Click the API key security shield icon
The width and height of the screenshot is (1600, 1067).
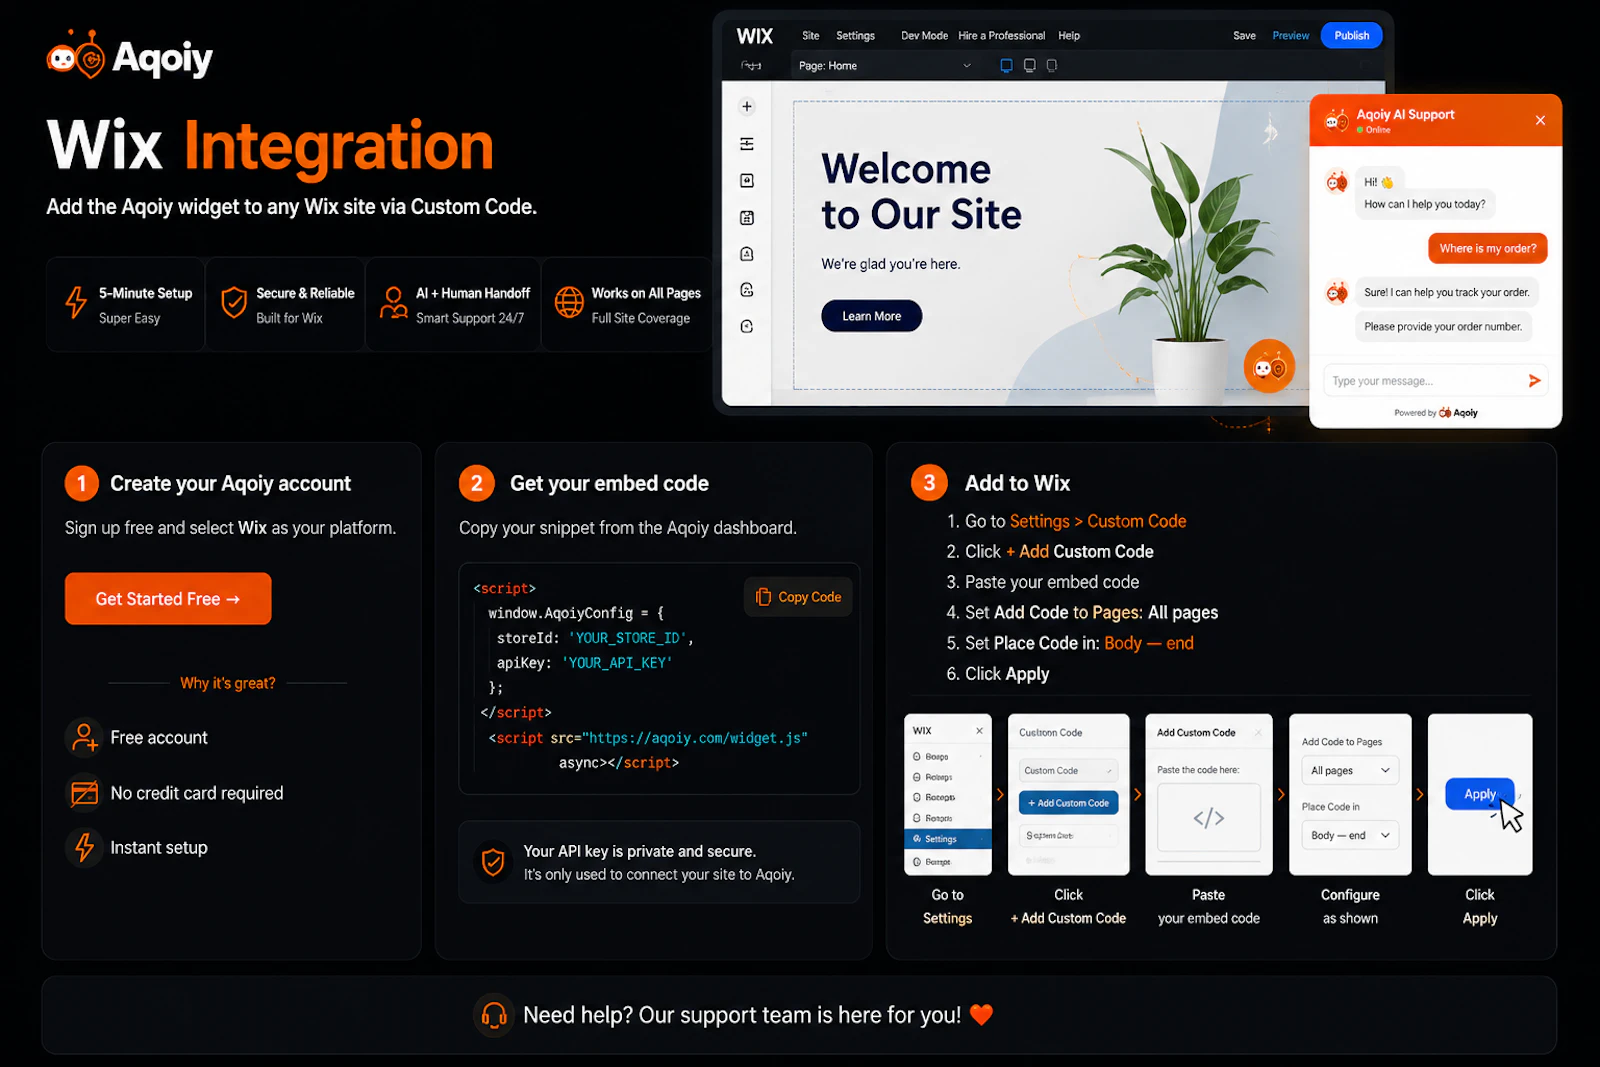(x=493, y=862)
